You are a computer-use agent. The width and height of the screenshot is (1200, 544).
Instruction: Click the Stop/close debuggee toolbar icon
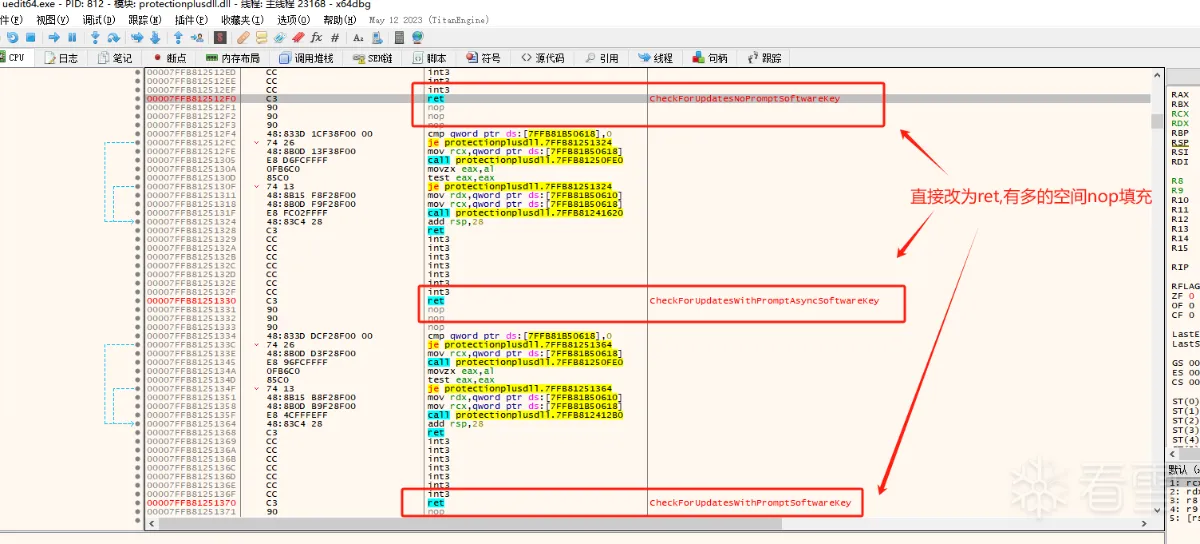pos(31,38)
